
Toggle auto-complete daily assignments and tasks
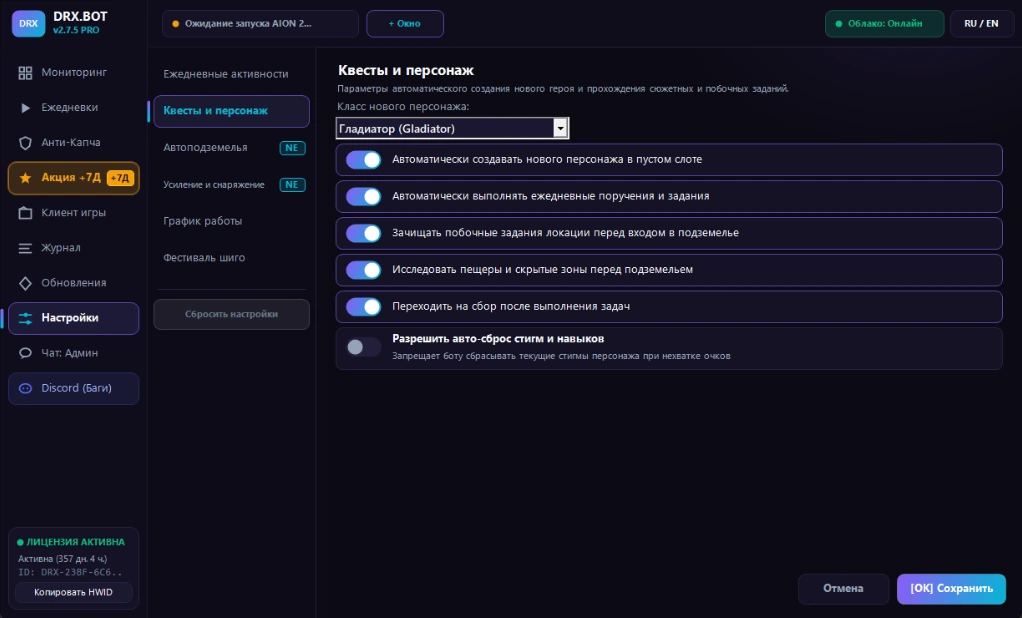(363, 196)
